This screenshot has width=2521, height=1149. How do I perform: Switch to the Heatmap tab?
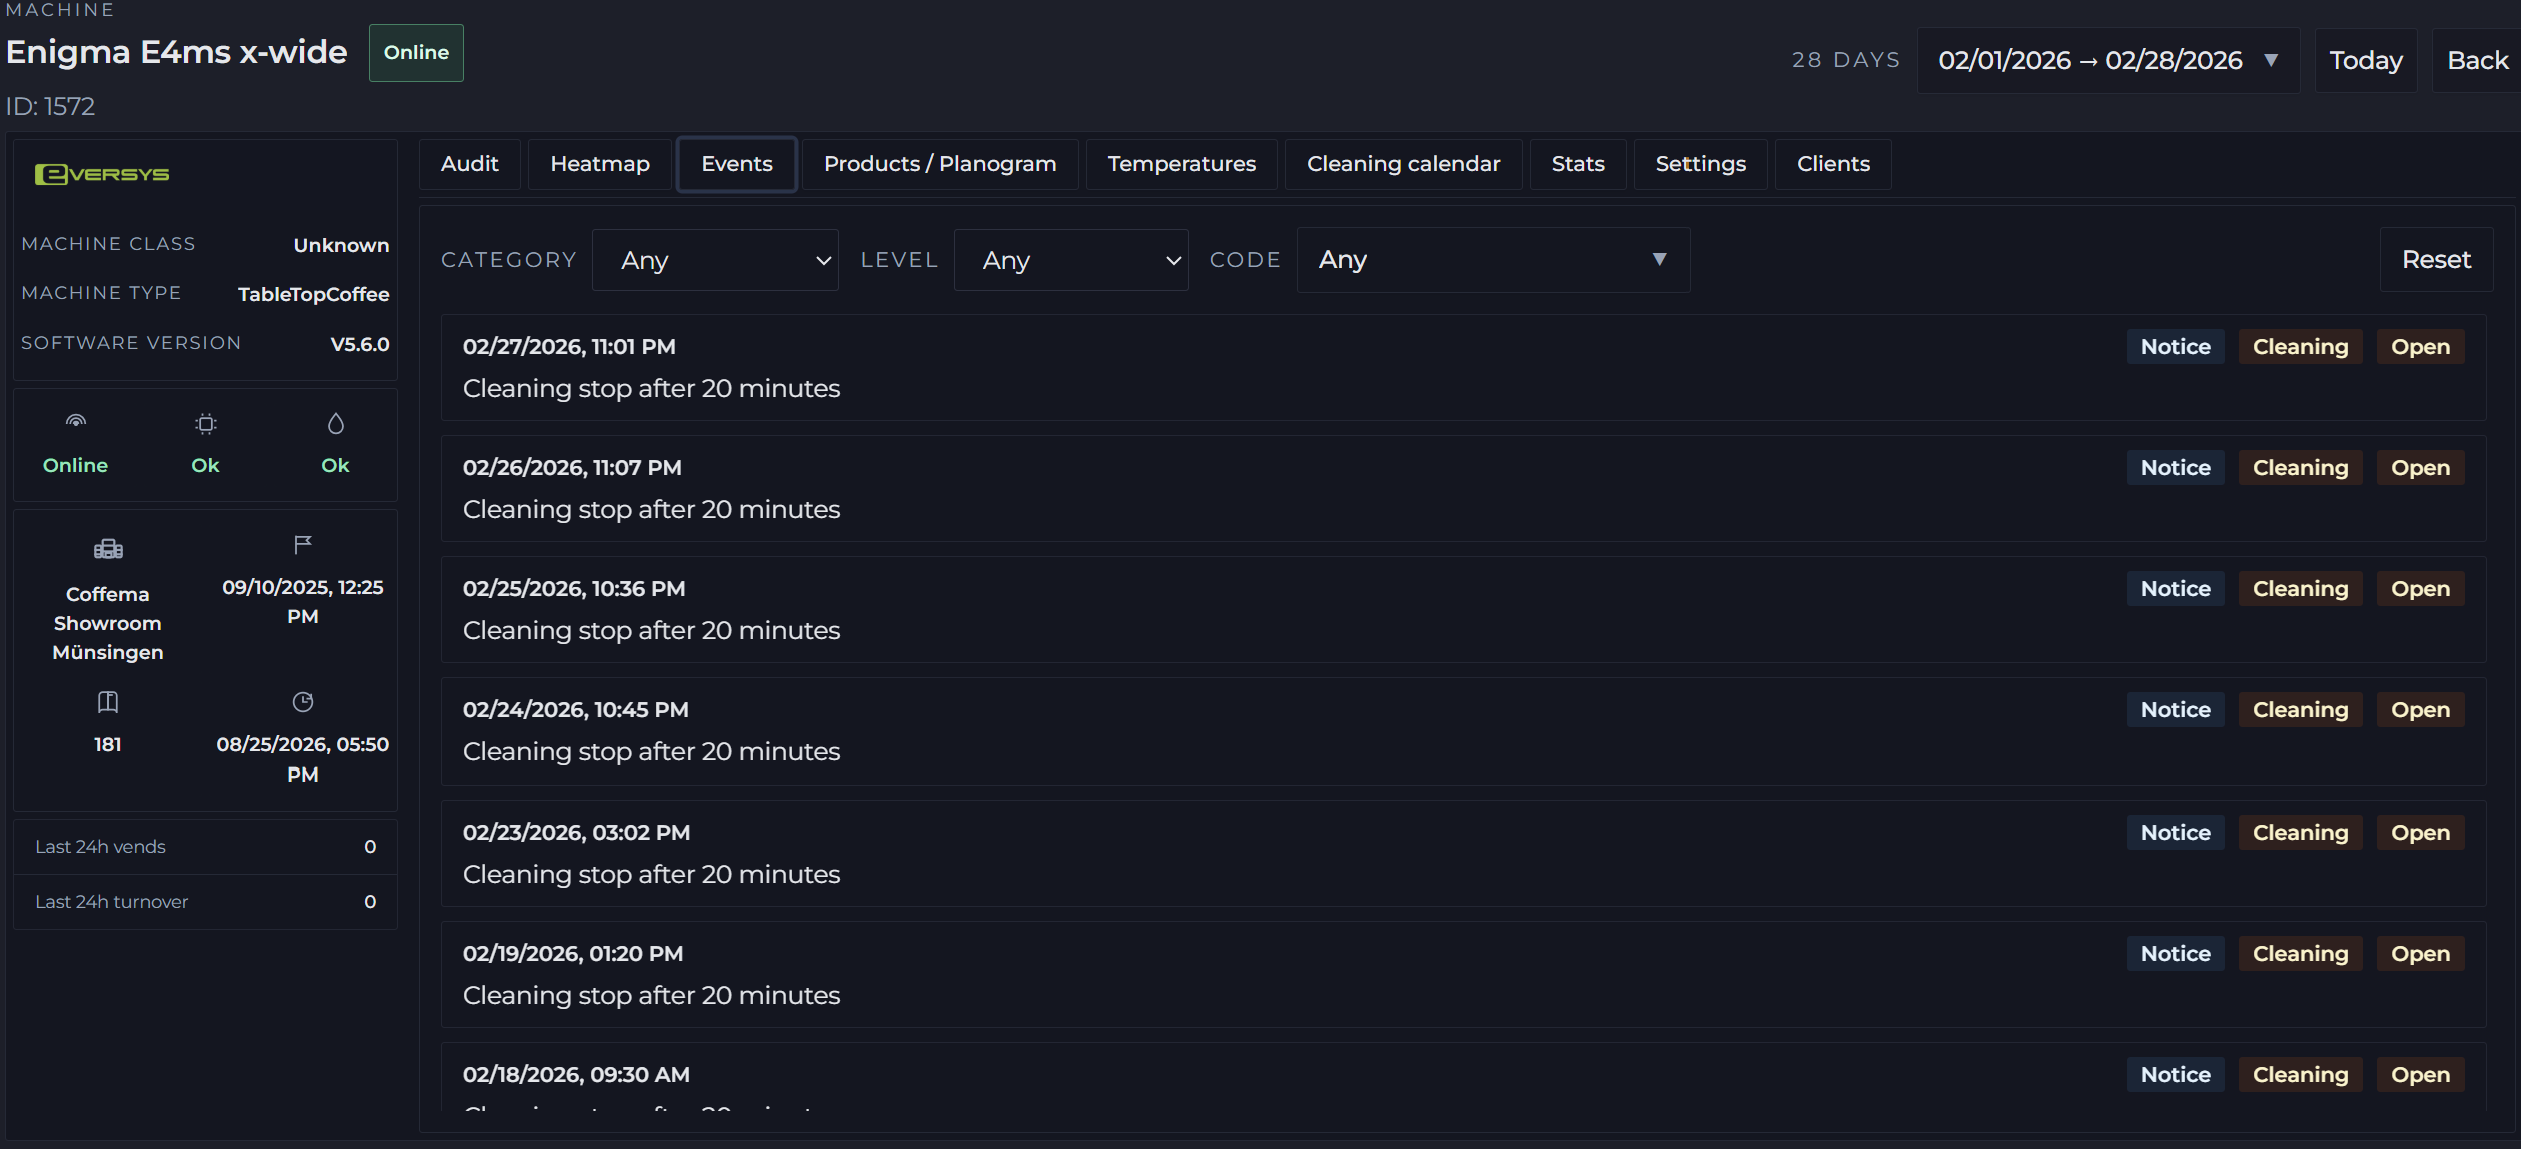[600, 164]
